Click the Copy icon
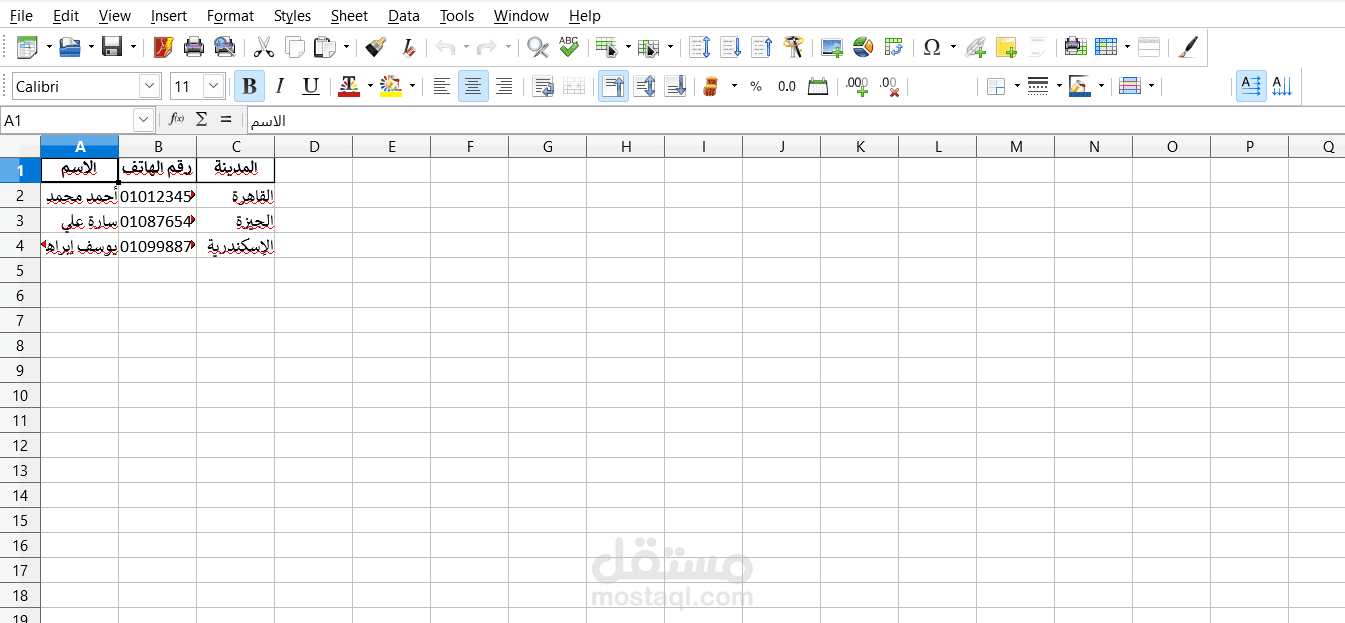This screenshot has height=623, width=1345. point(295,47)
